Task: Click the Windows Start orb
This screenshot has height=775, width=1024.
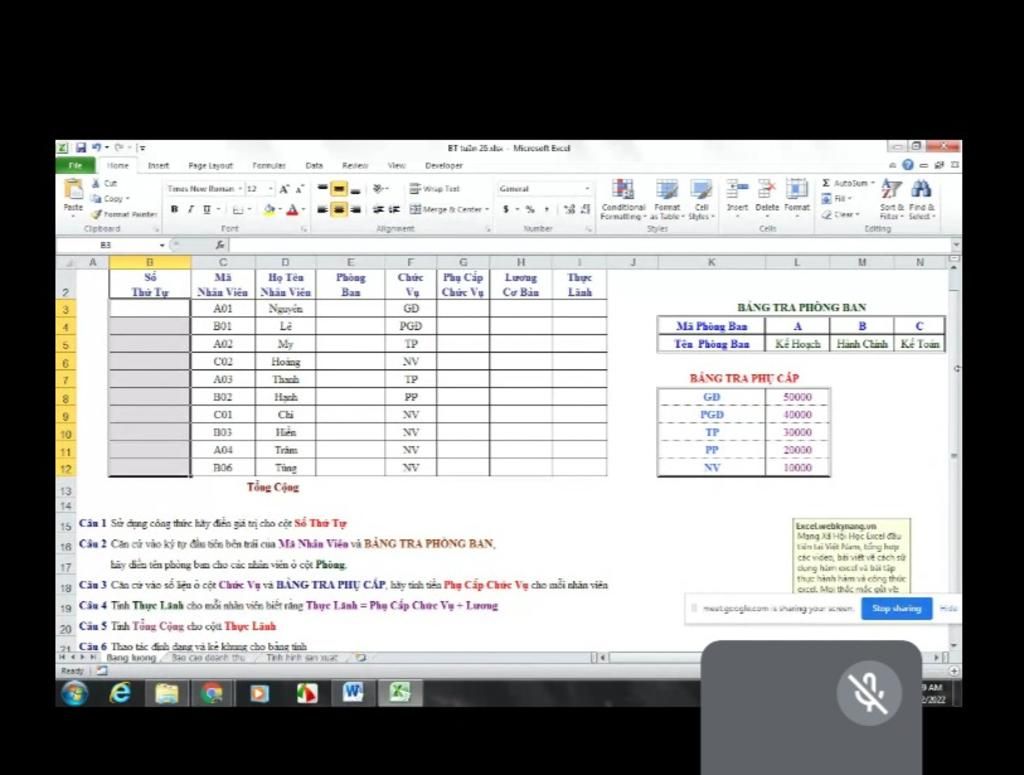Action: 75,693
